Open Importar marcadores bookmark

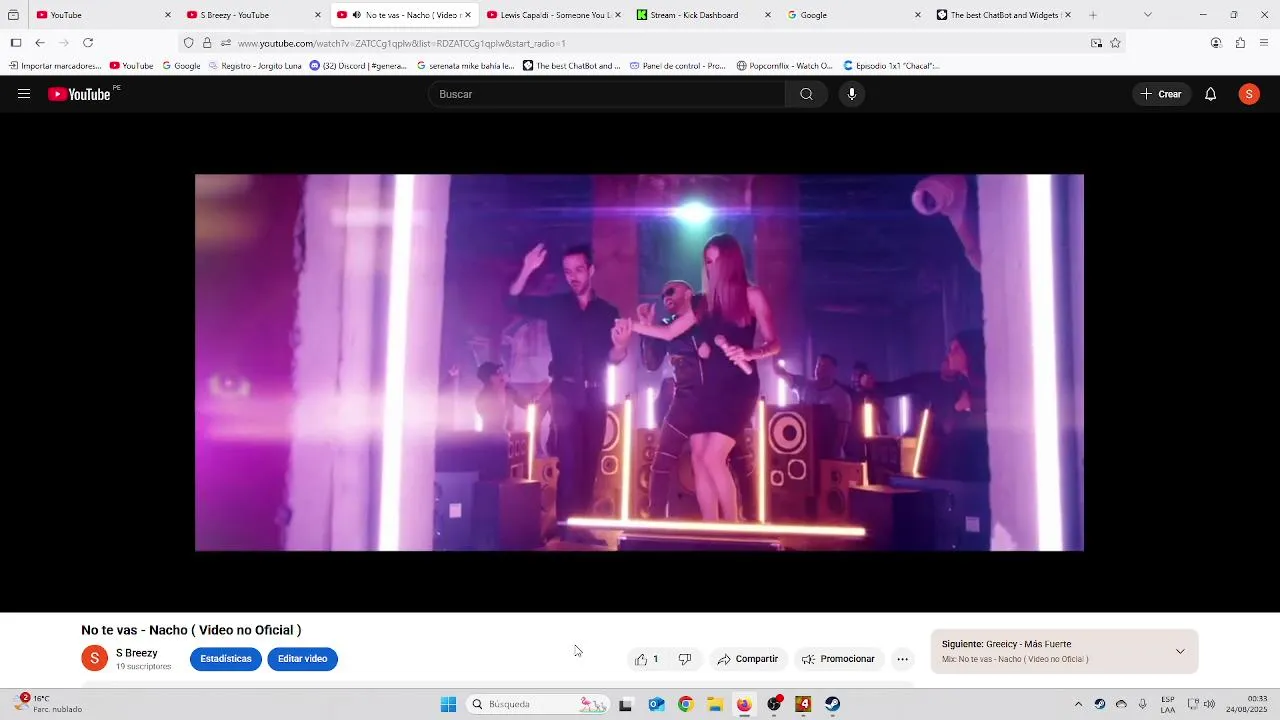[x=55, y=66]
